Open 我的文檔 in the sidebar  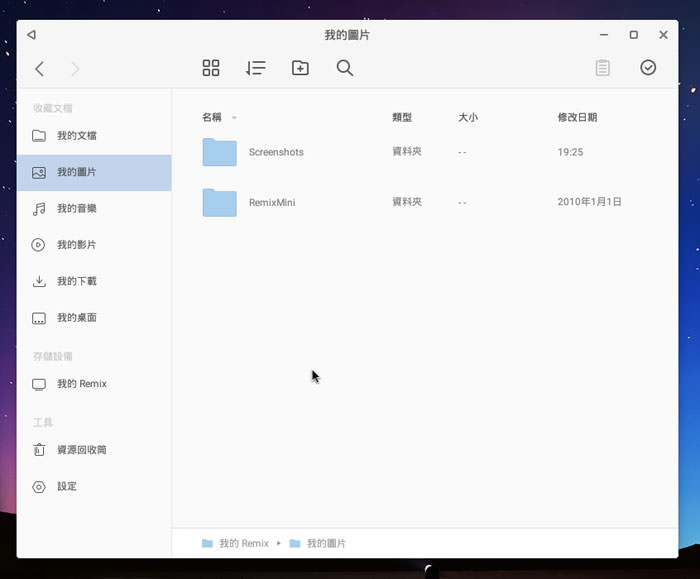(x=76, y=136)
